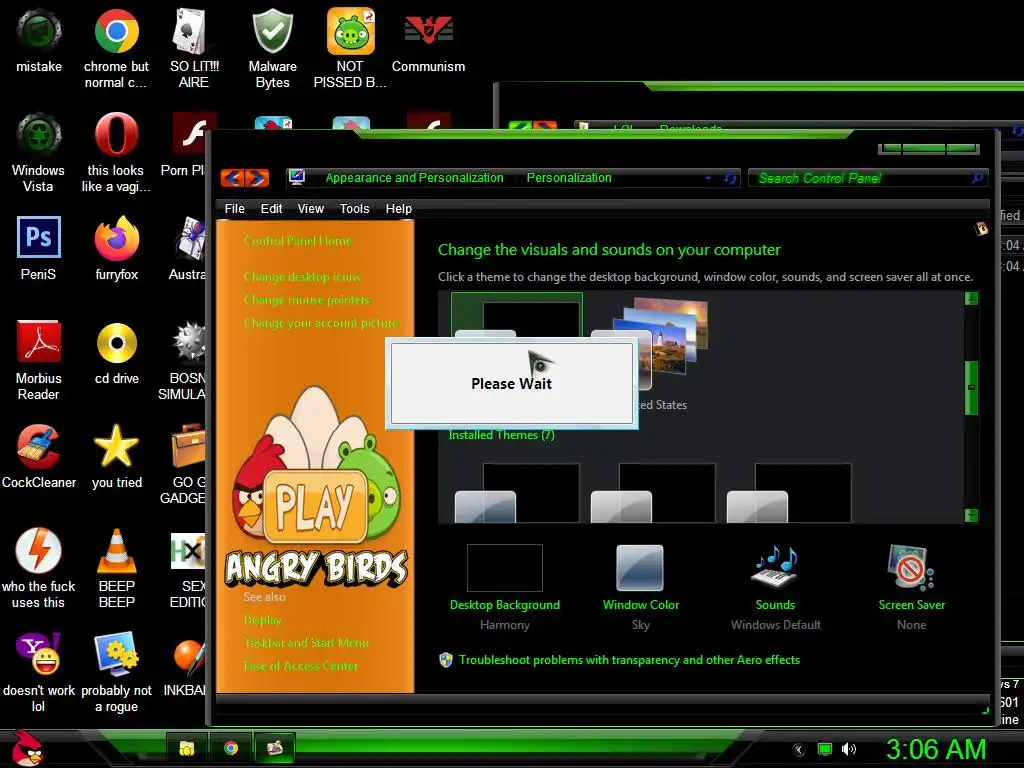The height and width of the screenshot is (768, 1024).
Task: Go back with the orange back arrow
Action: coord(233,178)
